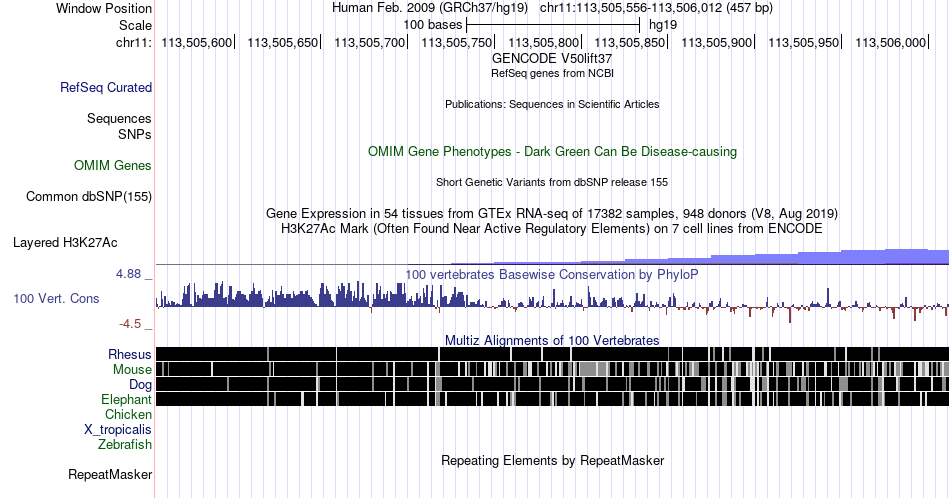Click the 113,505,850 ruler position
The height and width of the screenshot is (498, 950).
(630, 42)
